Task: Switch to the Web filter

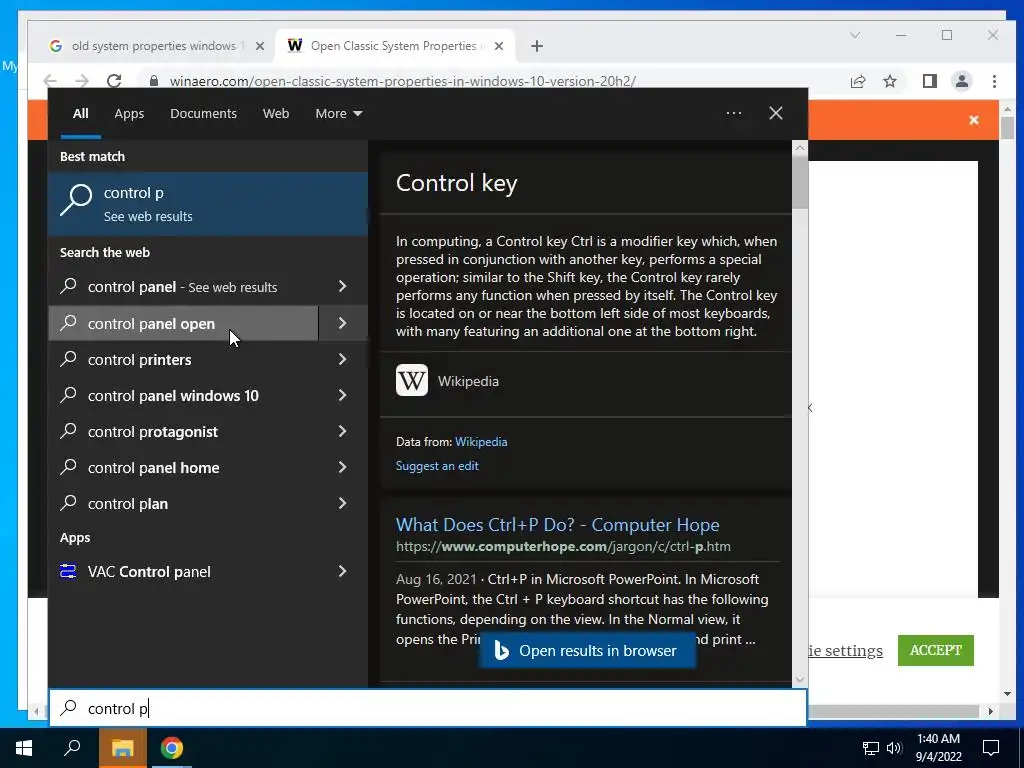Action: point(276,114)
